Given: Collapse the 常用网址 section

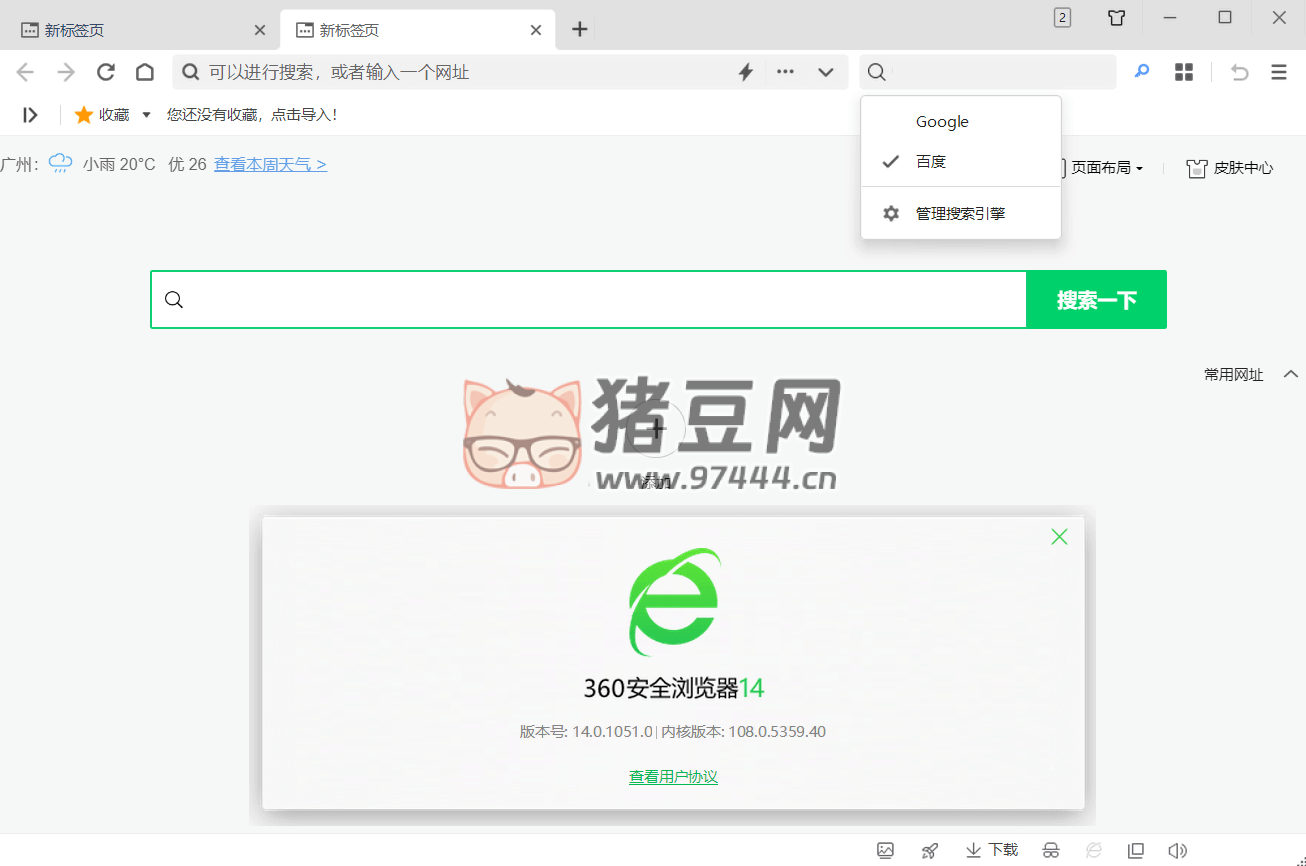Looking at the screenshot, I should pos(1290,374).
